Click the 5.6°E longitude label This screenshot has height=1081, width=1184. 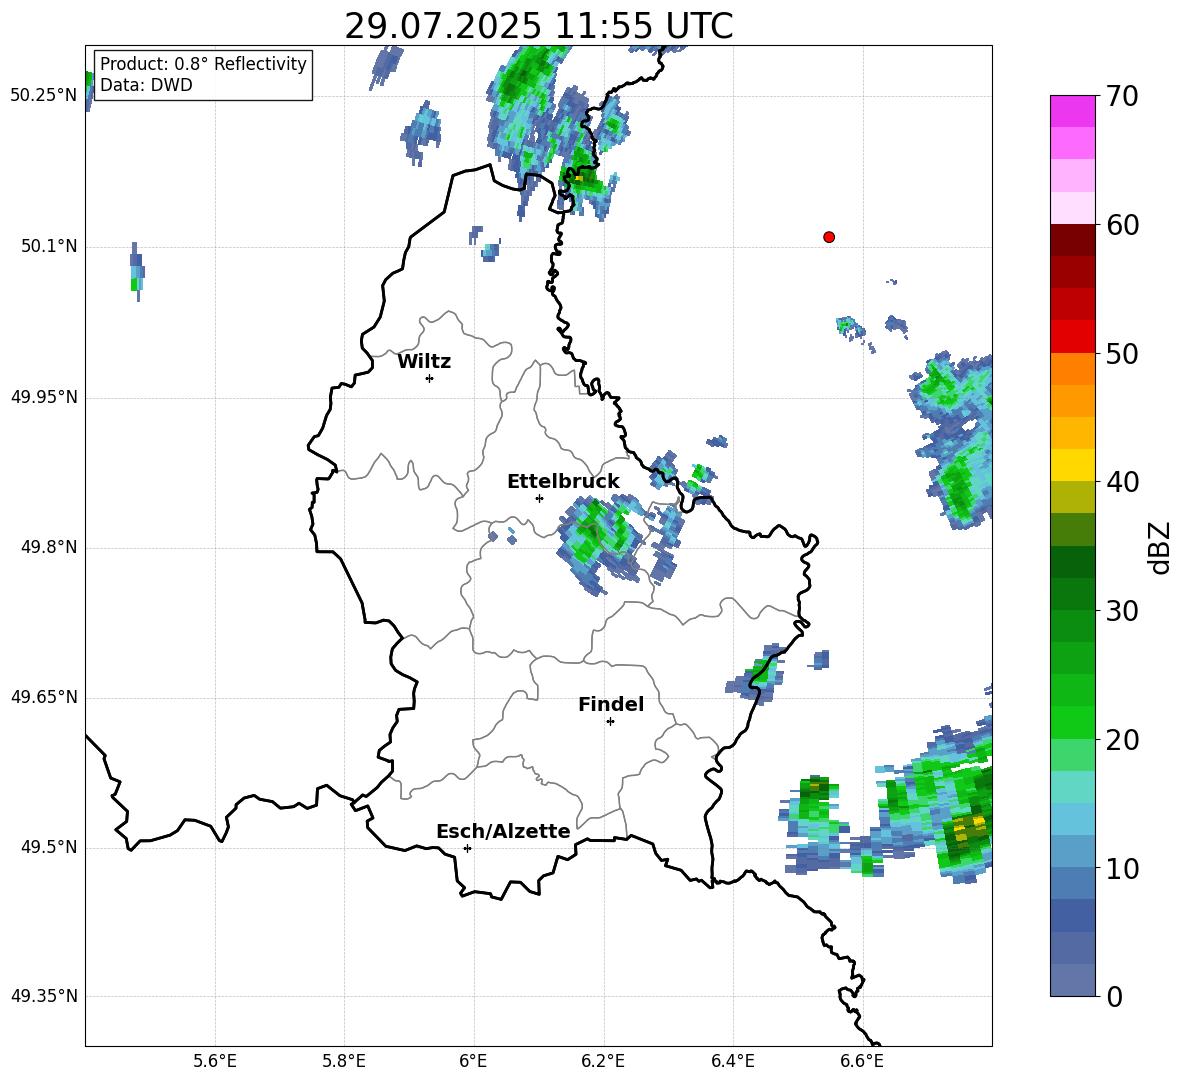pos(215,1061)
